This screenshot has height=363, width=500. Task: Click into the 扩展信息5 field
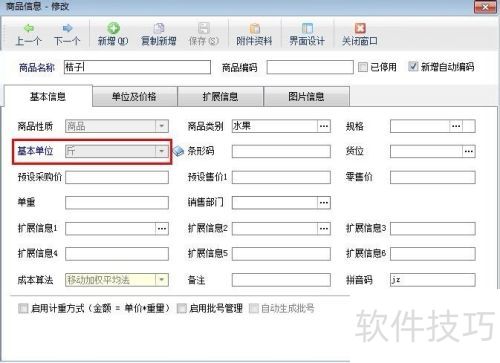click(281, 254)
